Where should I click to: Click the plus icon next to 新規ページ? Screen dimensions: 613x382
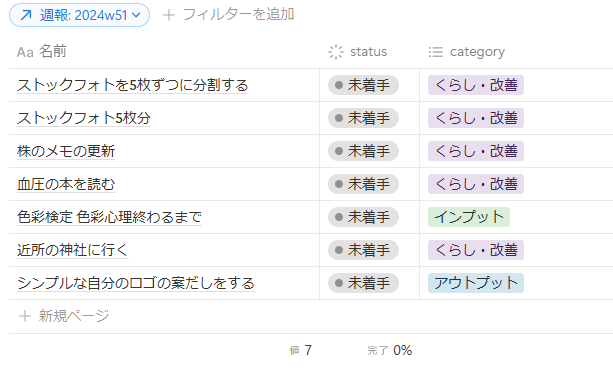pos(25,316)
